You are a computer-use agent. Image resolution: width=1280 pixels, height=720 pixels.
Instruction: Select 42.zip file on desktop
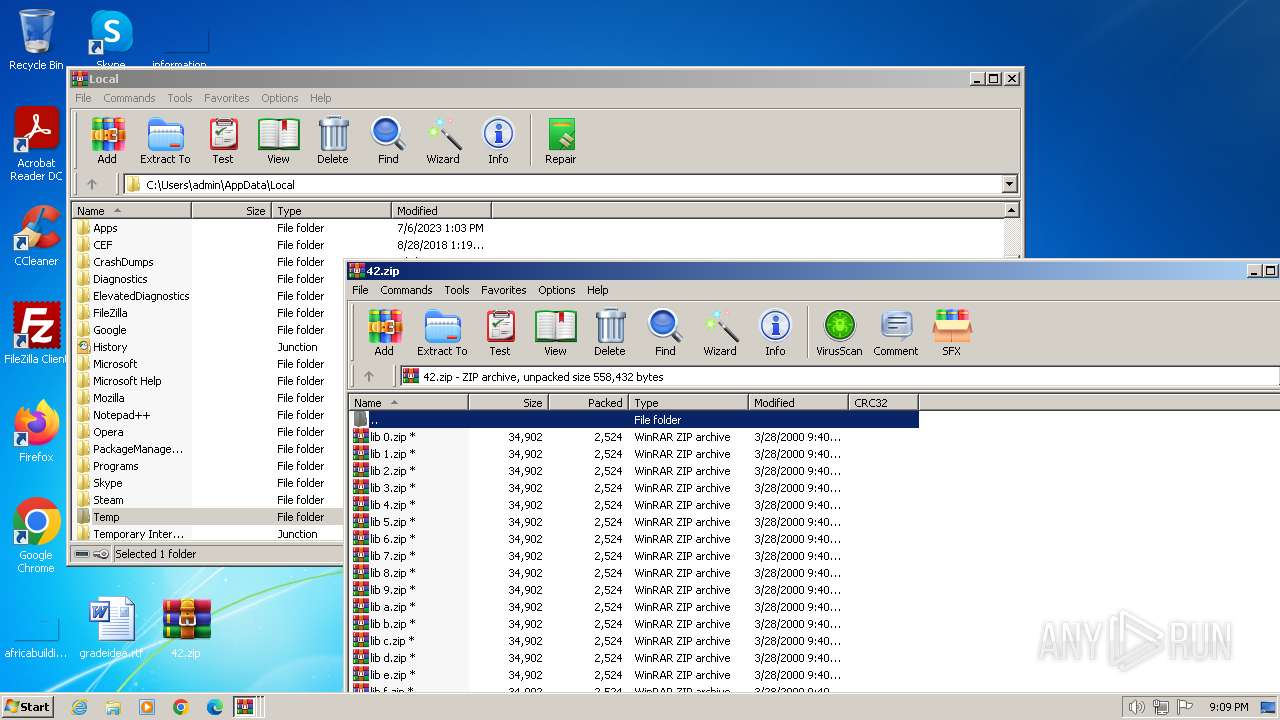pos(186,629)
